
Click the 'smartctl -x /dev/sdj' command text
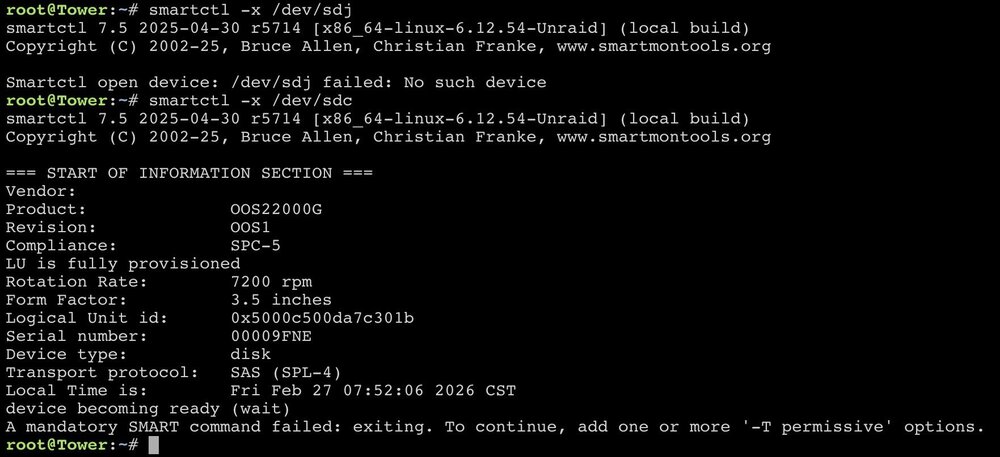click(251, 10)
